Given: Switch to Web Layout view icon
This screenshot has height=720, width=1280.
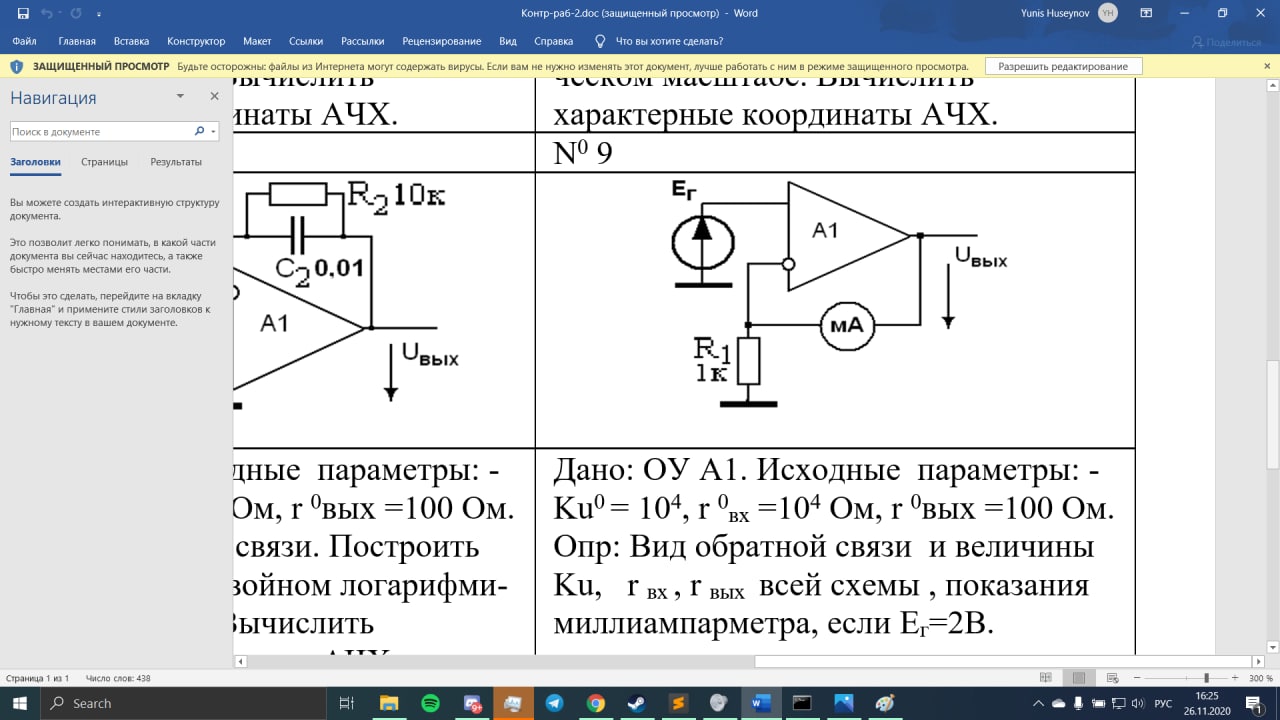Looking at the screenshot, I should click(x=1111, y=678).
